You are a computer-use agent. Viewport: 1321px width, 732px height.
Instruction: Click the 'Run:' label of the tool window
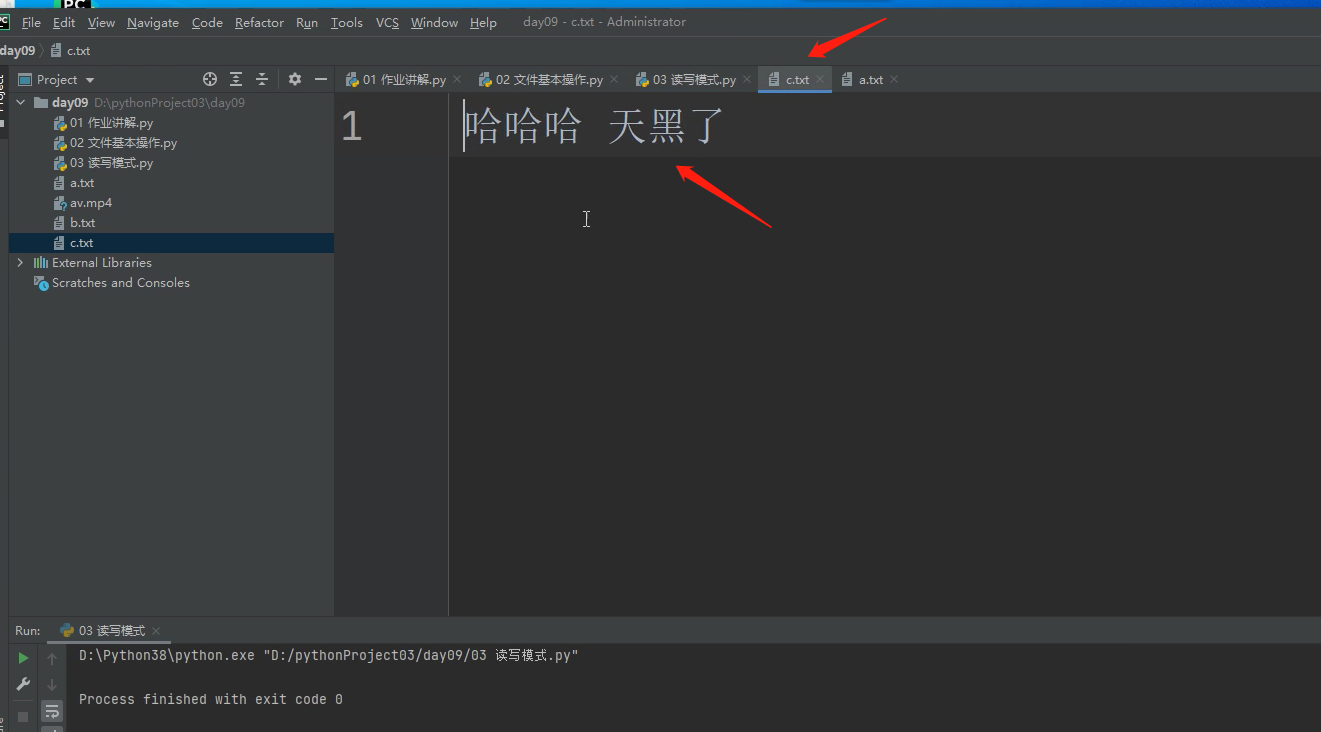pyautogui.click(x=28, y=631)
